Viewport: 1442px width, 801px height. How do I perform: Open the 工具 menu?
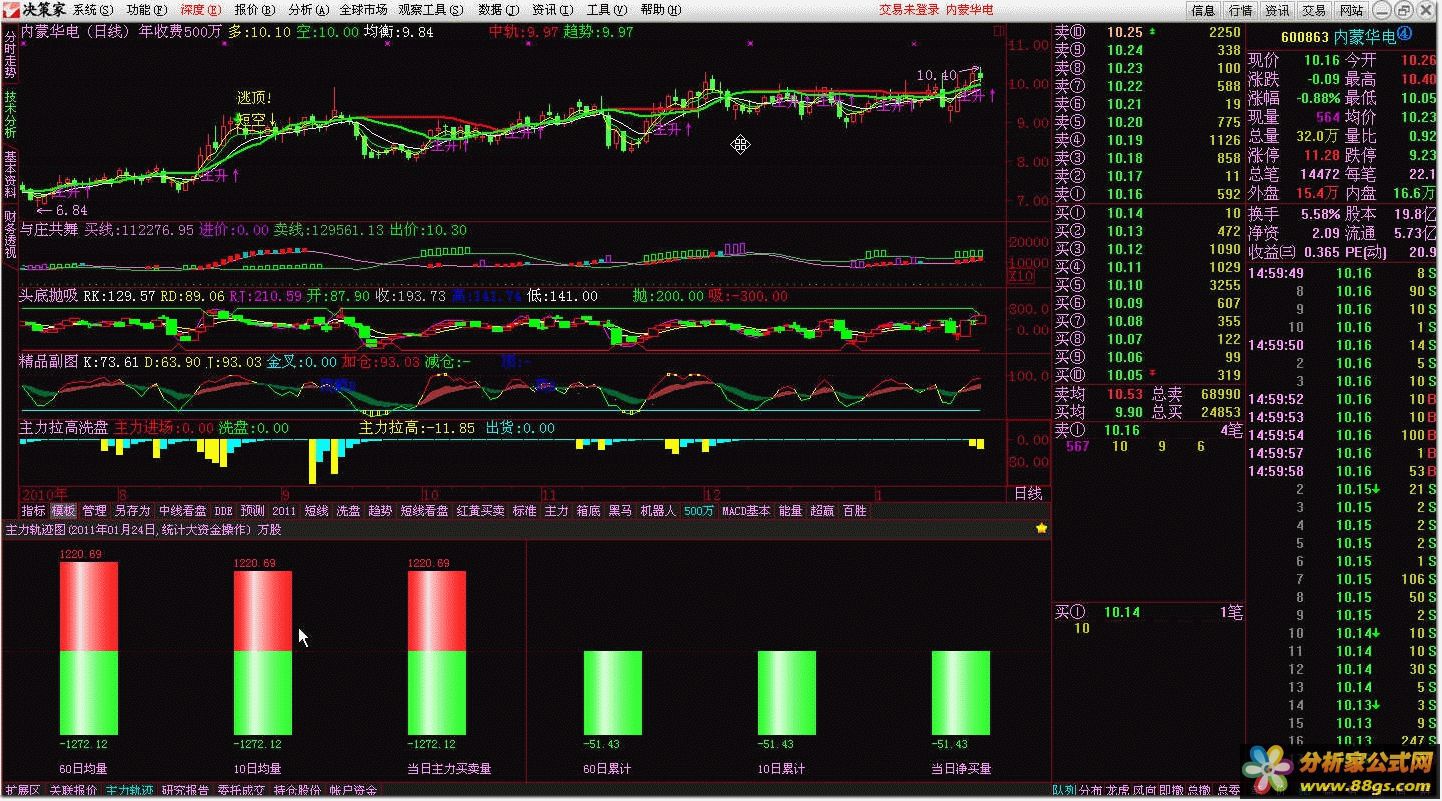click(606, 10)
